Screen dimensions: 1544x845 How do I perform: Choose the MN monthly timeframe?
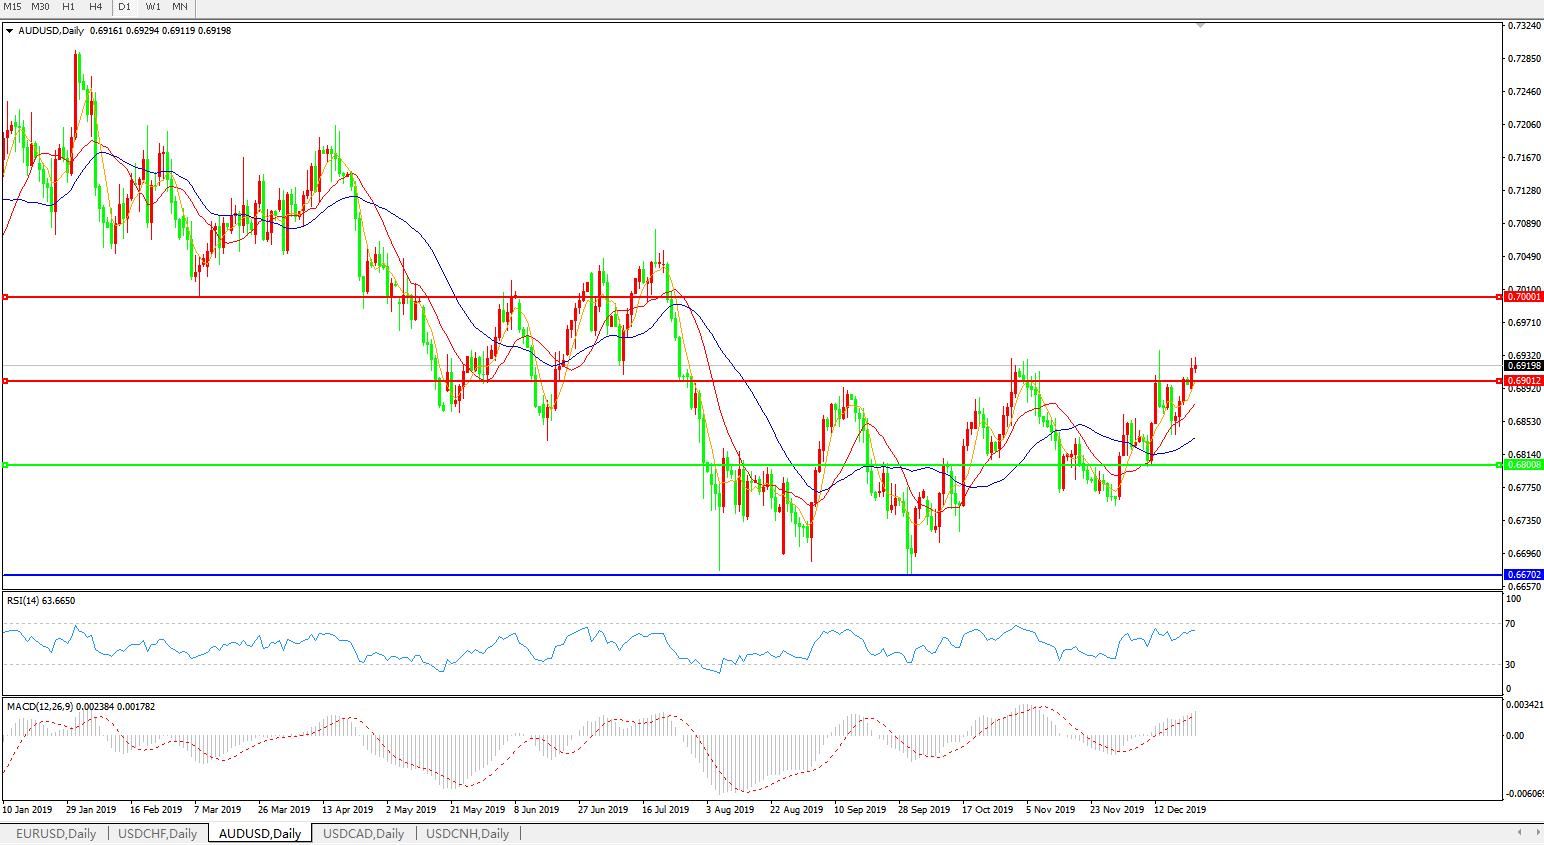point(180,7)
